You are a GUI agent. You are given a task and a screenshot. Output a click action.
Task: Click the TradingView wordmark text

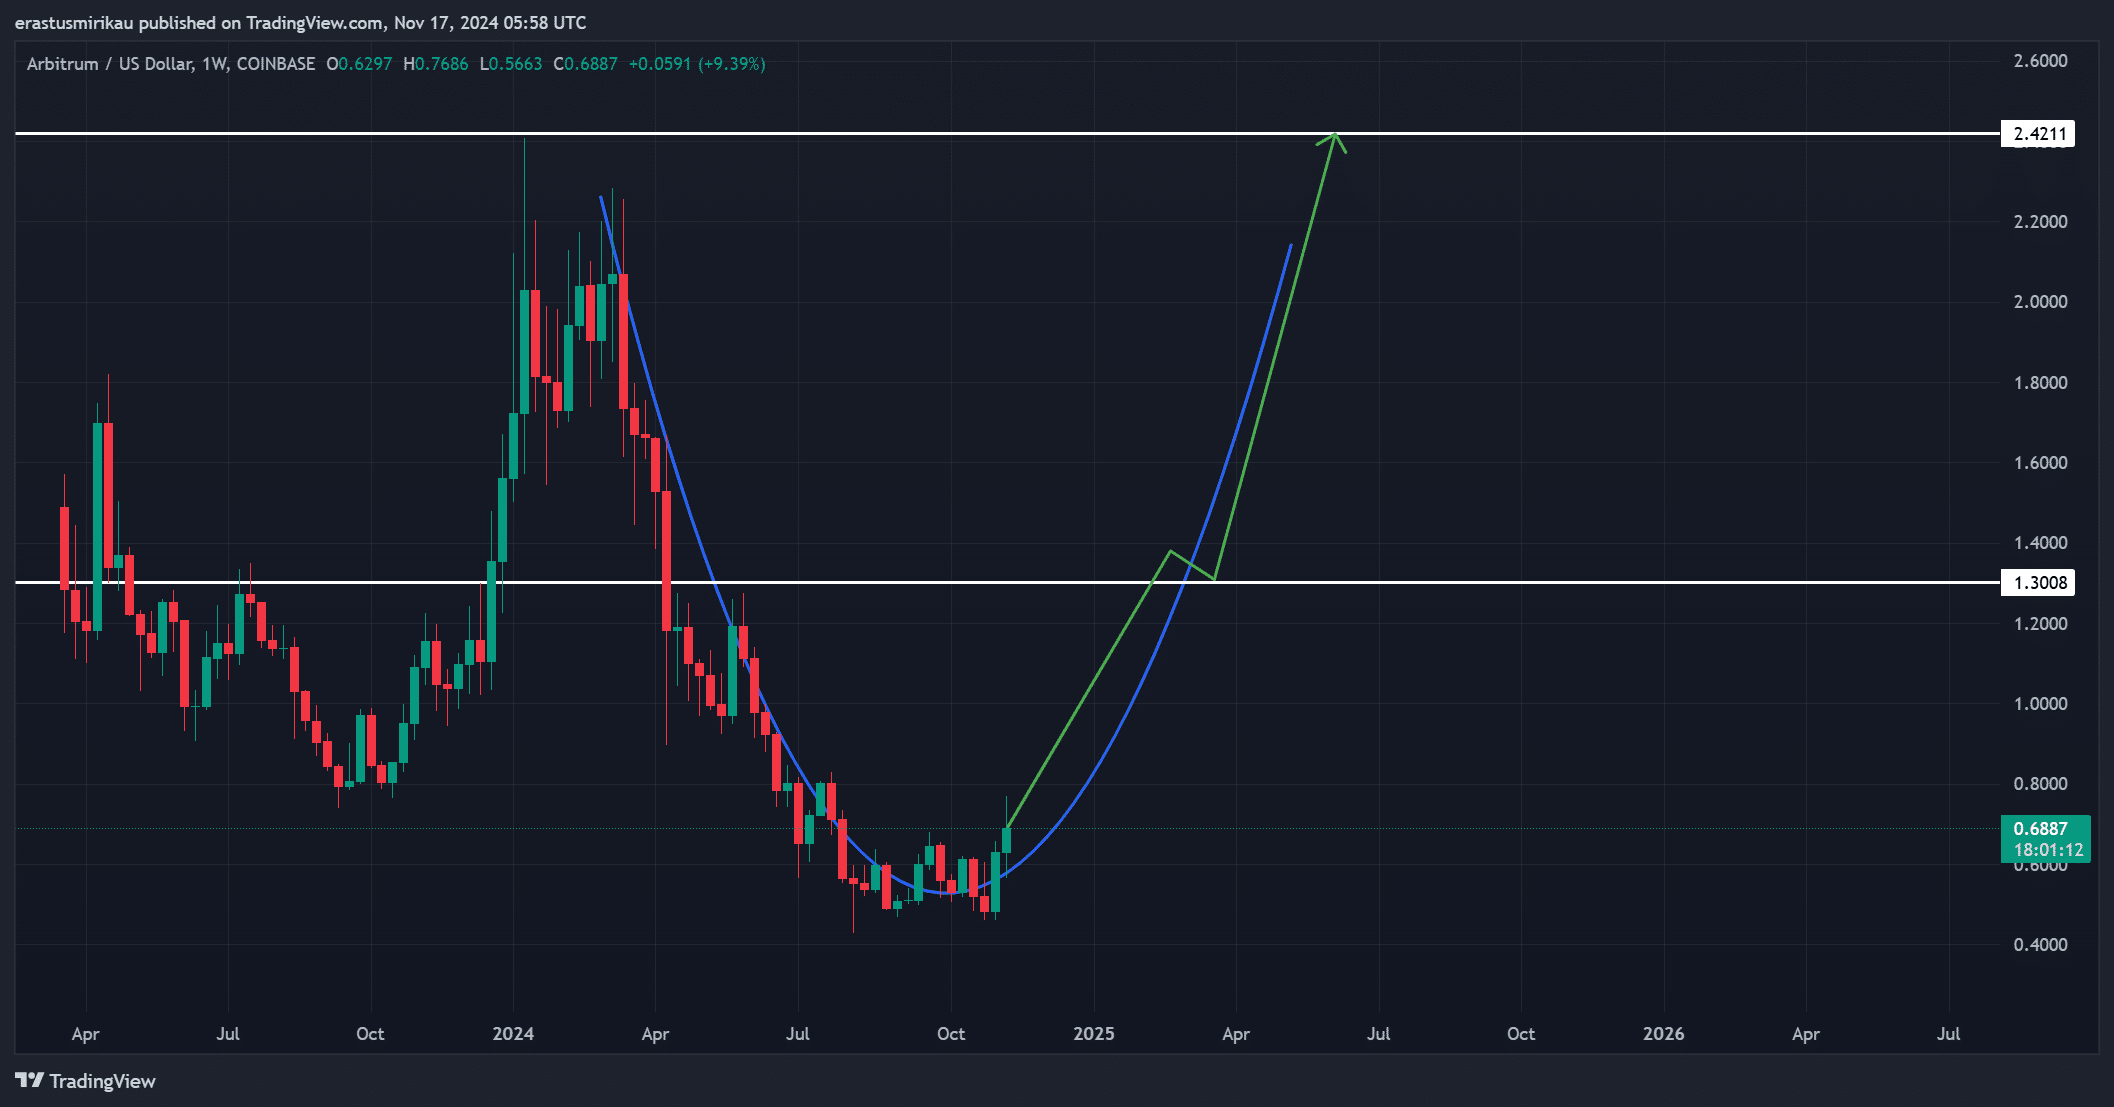pos(102,1081)
